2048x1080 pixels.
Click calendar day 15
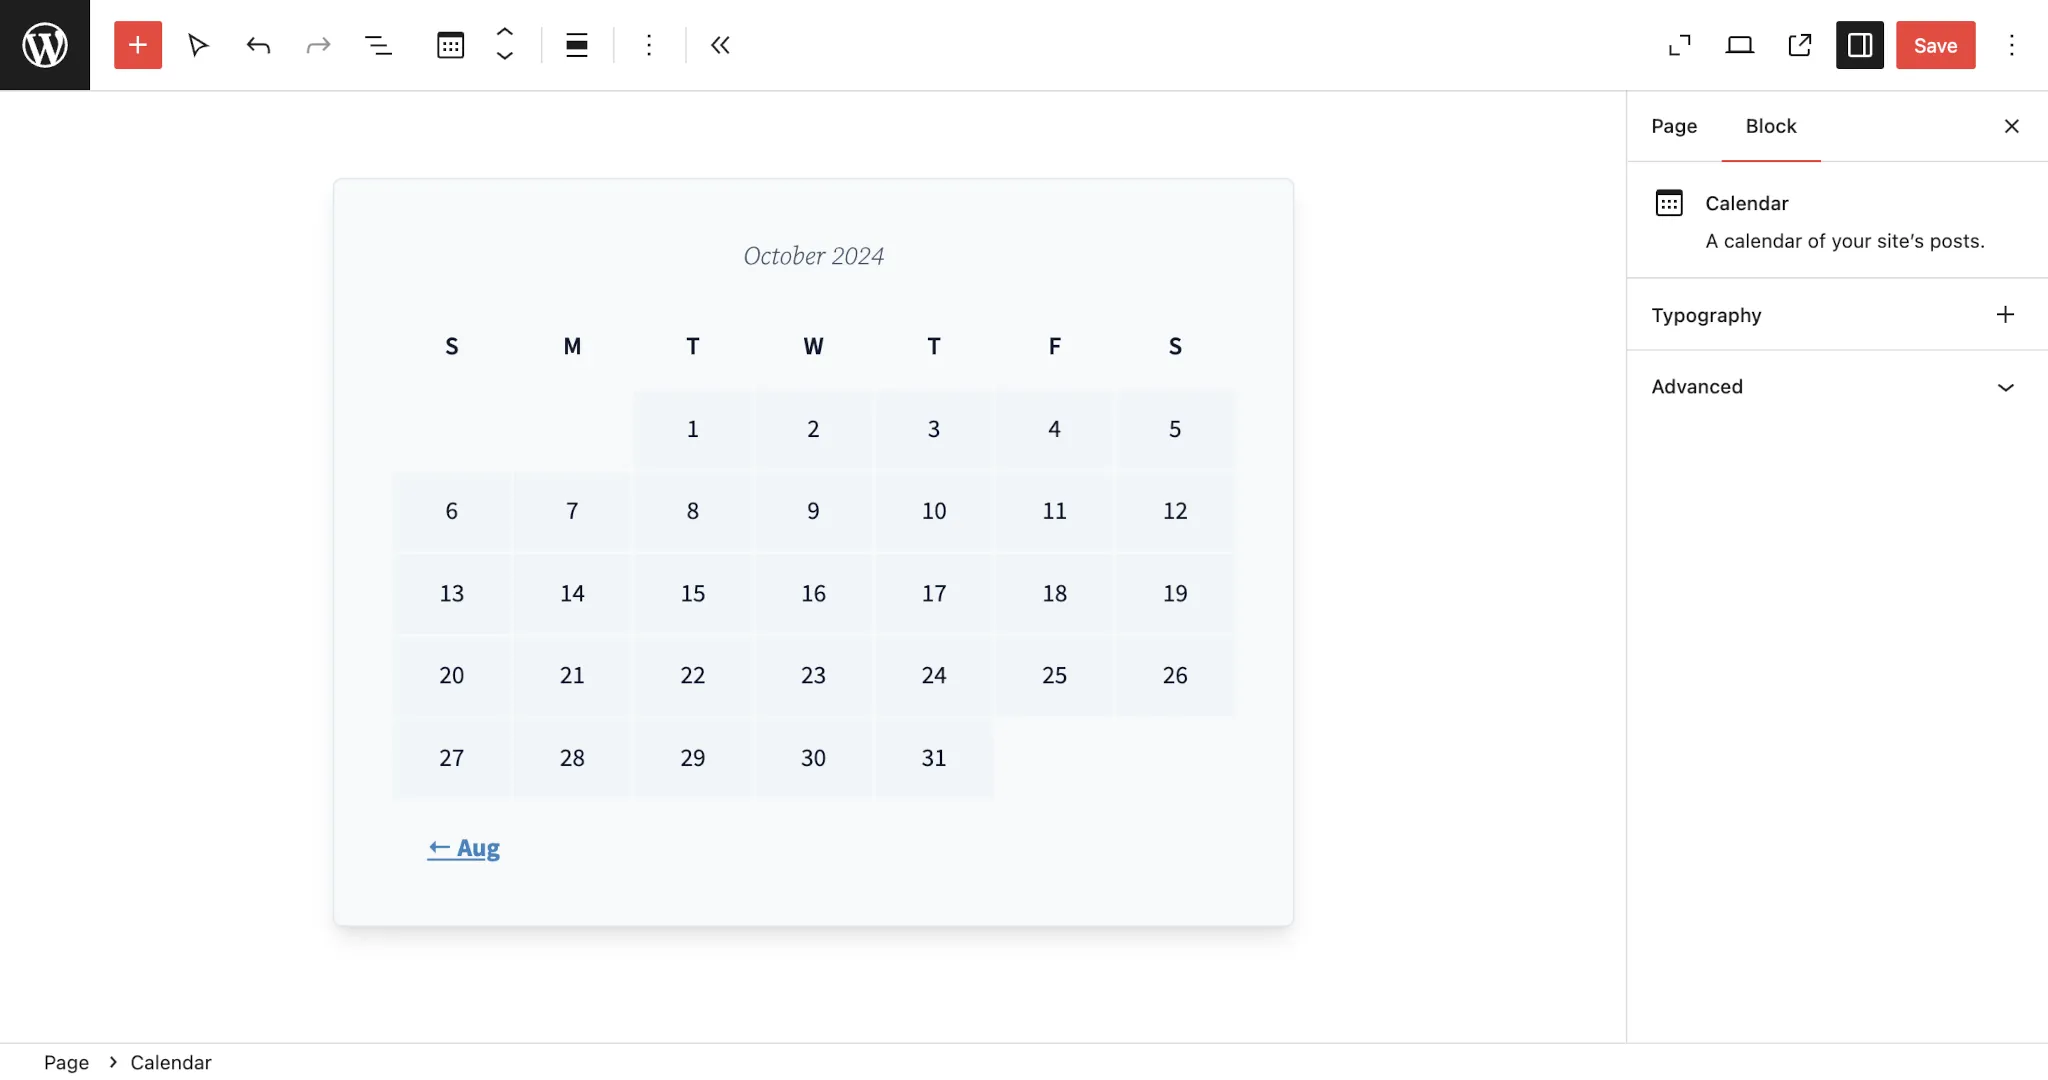pos(693,594)
